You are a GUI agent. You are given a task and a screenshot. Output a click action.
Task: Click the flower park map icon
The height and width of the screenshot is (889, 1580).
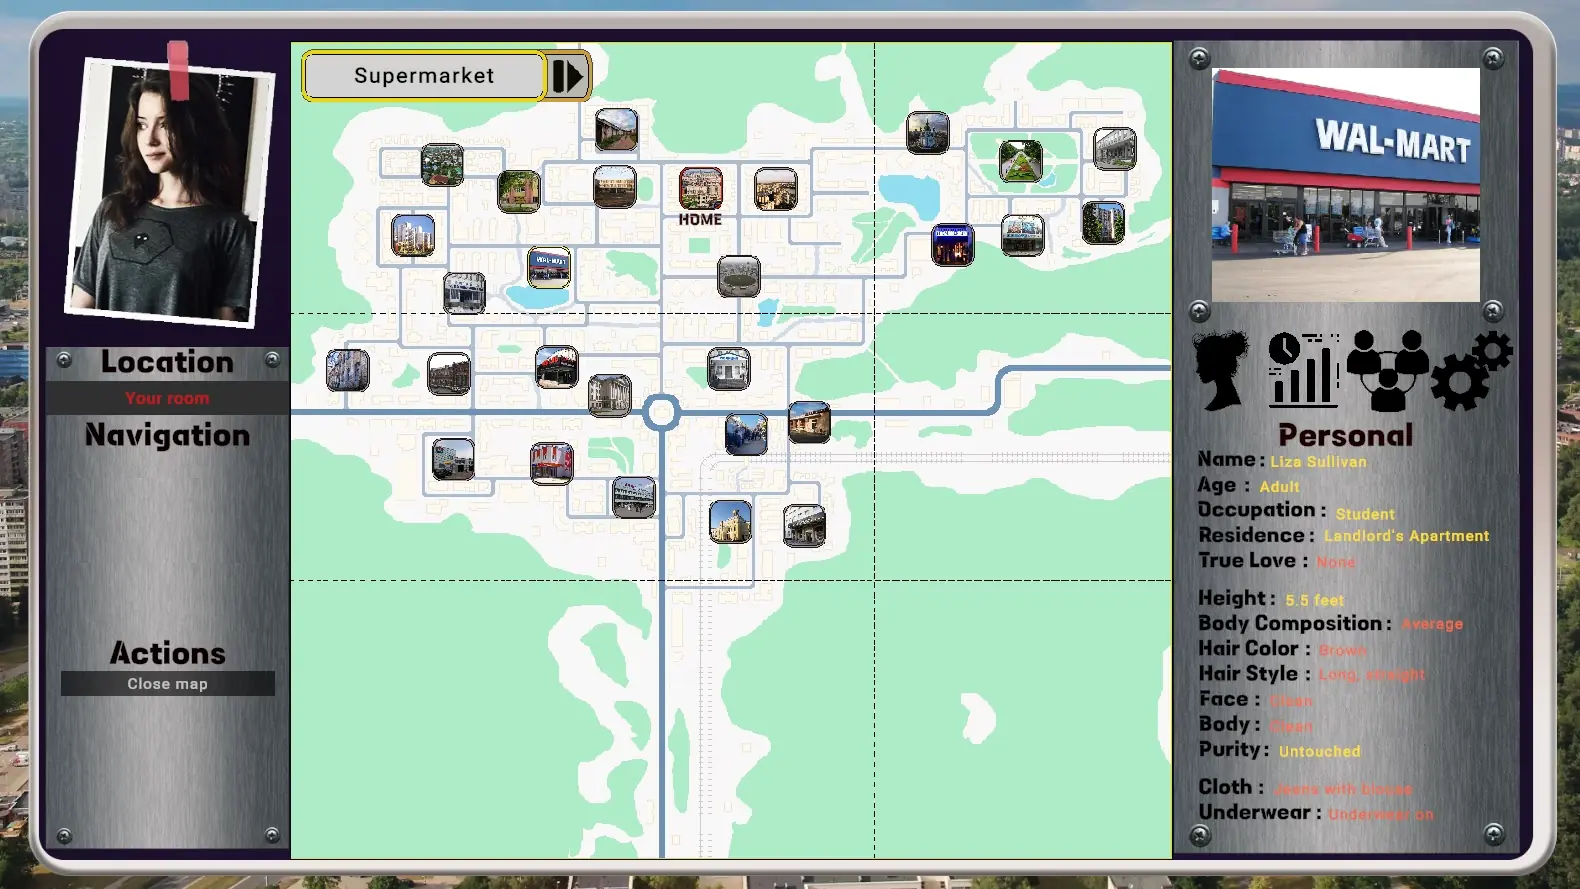(1021, 161)
